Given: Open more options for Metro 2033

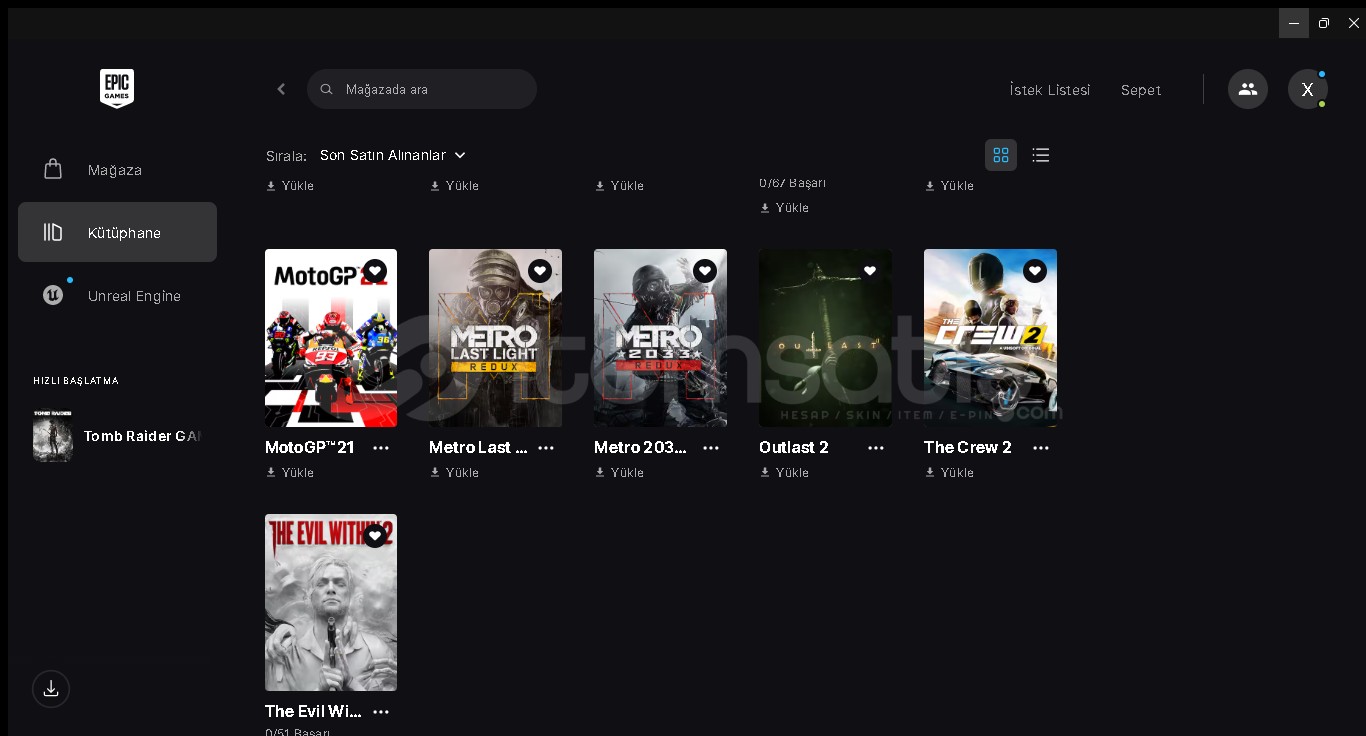Looking at the screenshot, I should pyautogui.click(x=711, y=448).
